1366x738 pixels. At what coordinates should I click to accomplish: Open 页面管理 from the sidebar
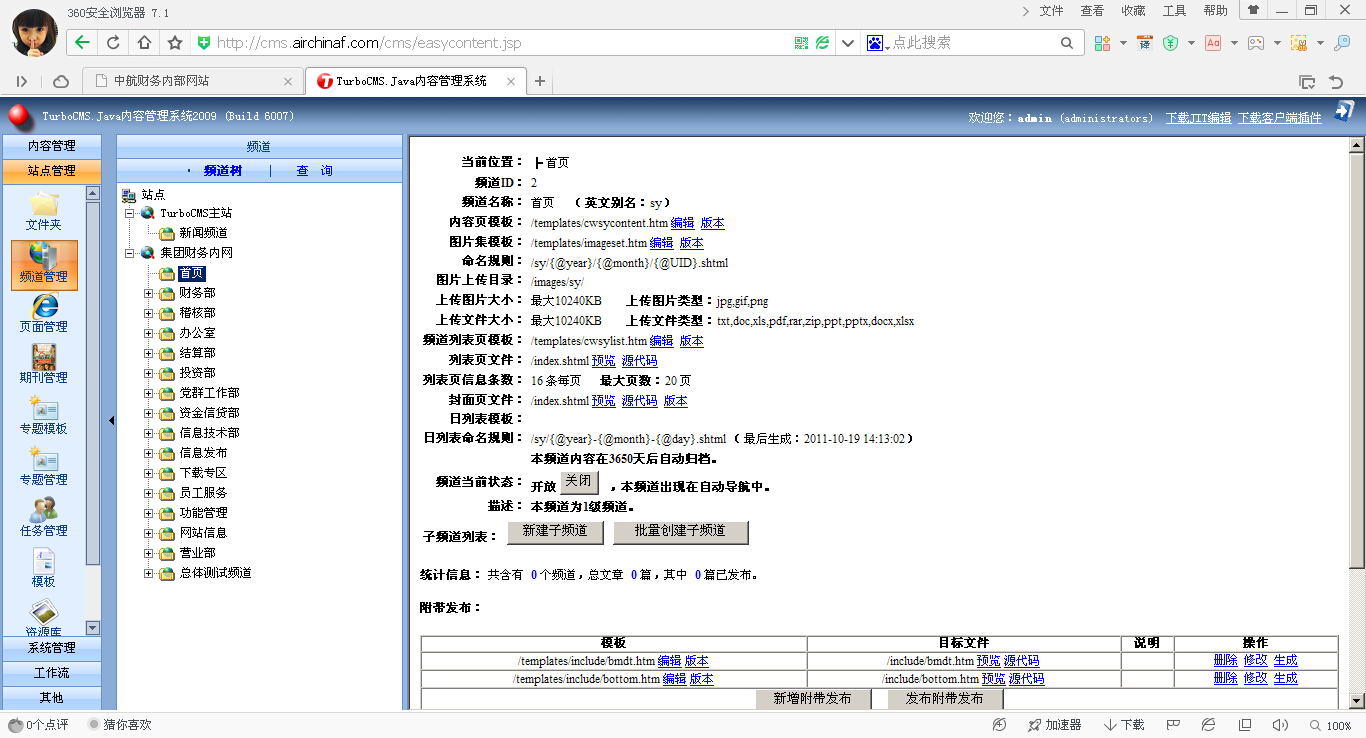43,314
